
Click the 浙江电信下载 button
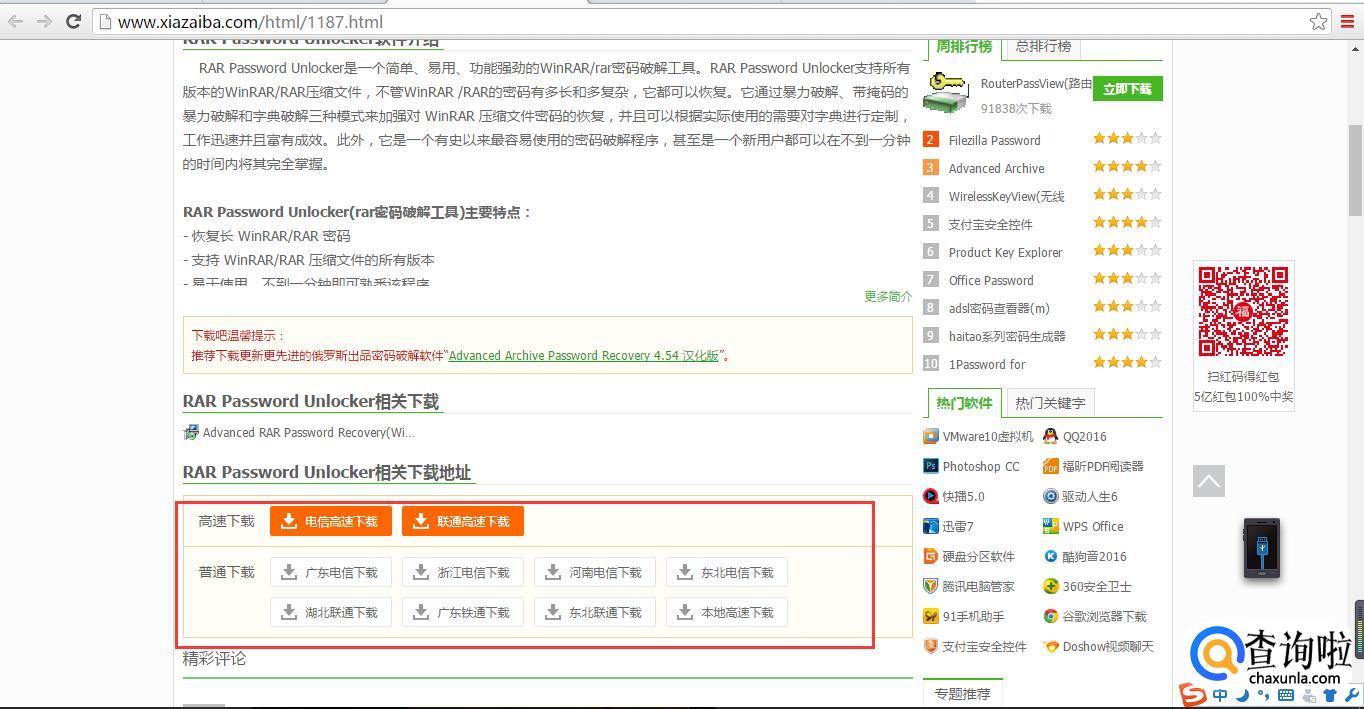pos(463,572)
